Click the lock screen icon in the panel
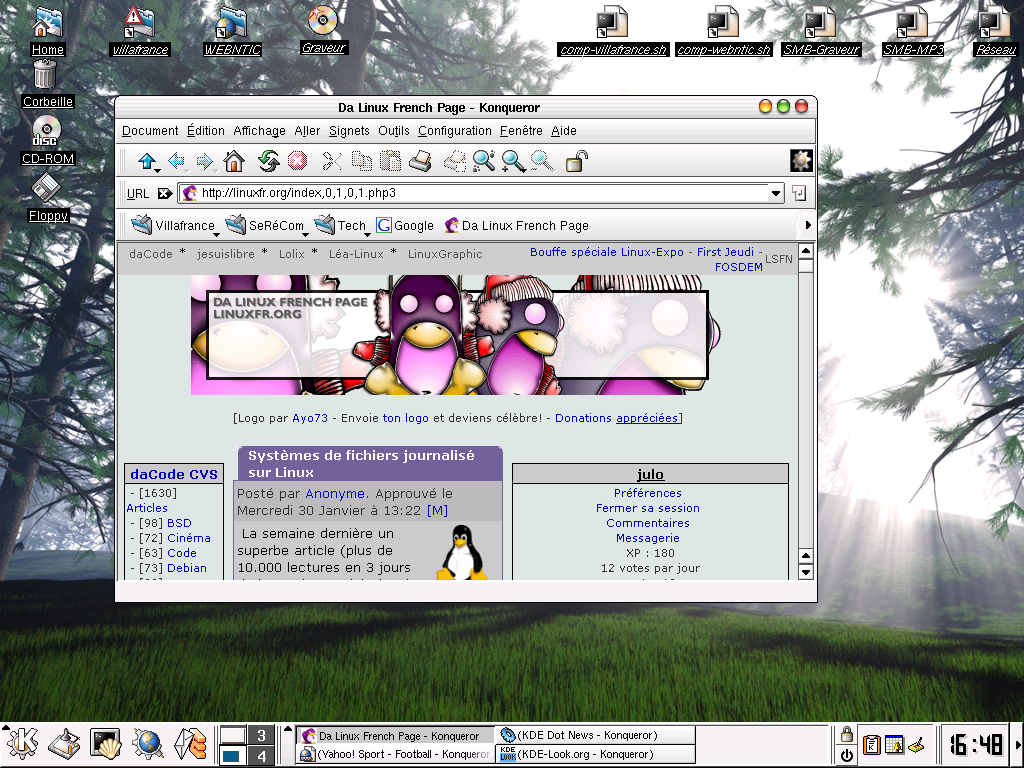Image resolution: width=1024 pixels, height=768 pixels. pos(846,734)
